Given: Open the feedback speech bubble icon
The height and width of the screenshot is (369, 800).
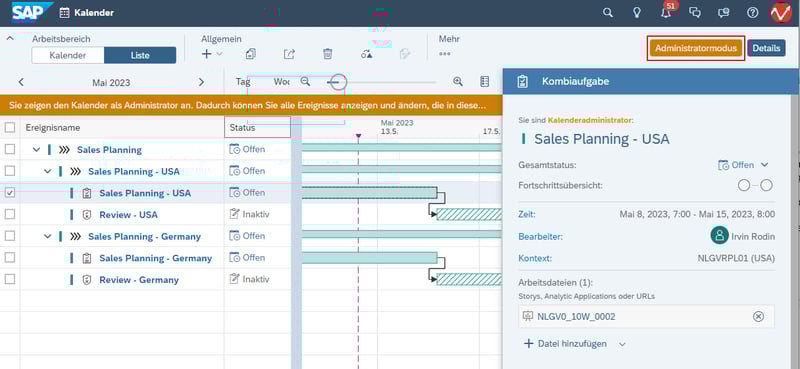Looking at the screenshot, I should click(723, 13).
